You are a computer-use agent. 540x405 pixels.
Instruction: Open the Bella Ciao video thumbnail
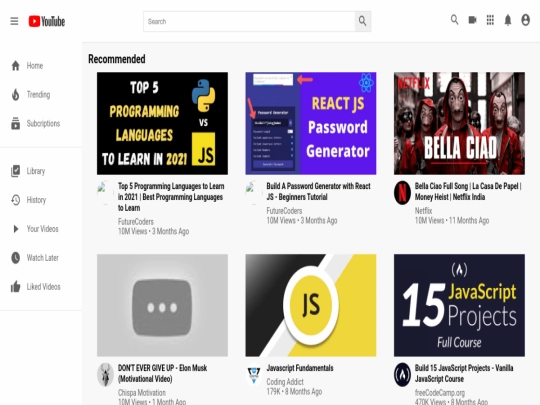click(x=459, y=123)
